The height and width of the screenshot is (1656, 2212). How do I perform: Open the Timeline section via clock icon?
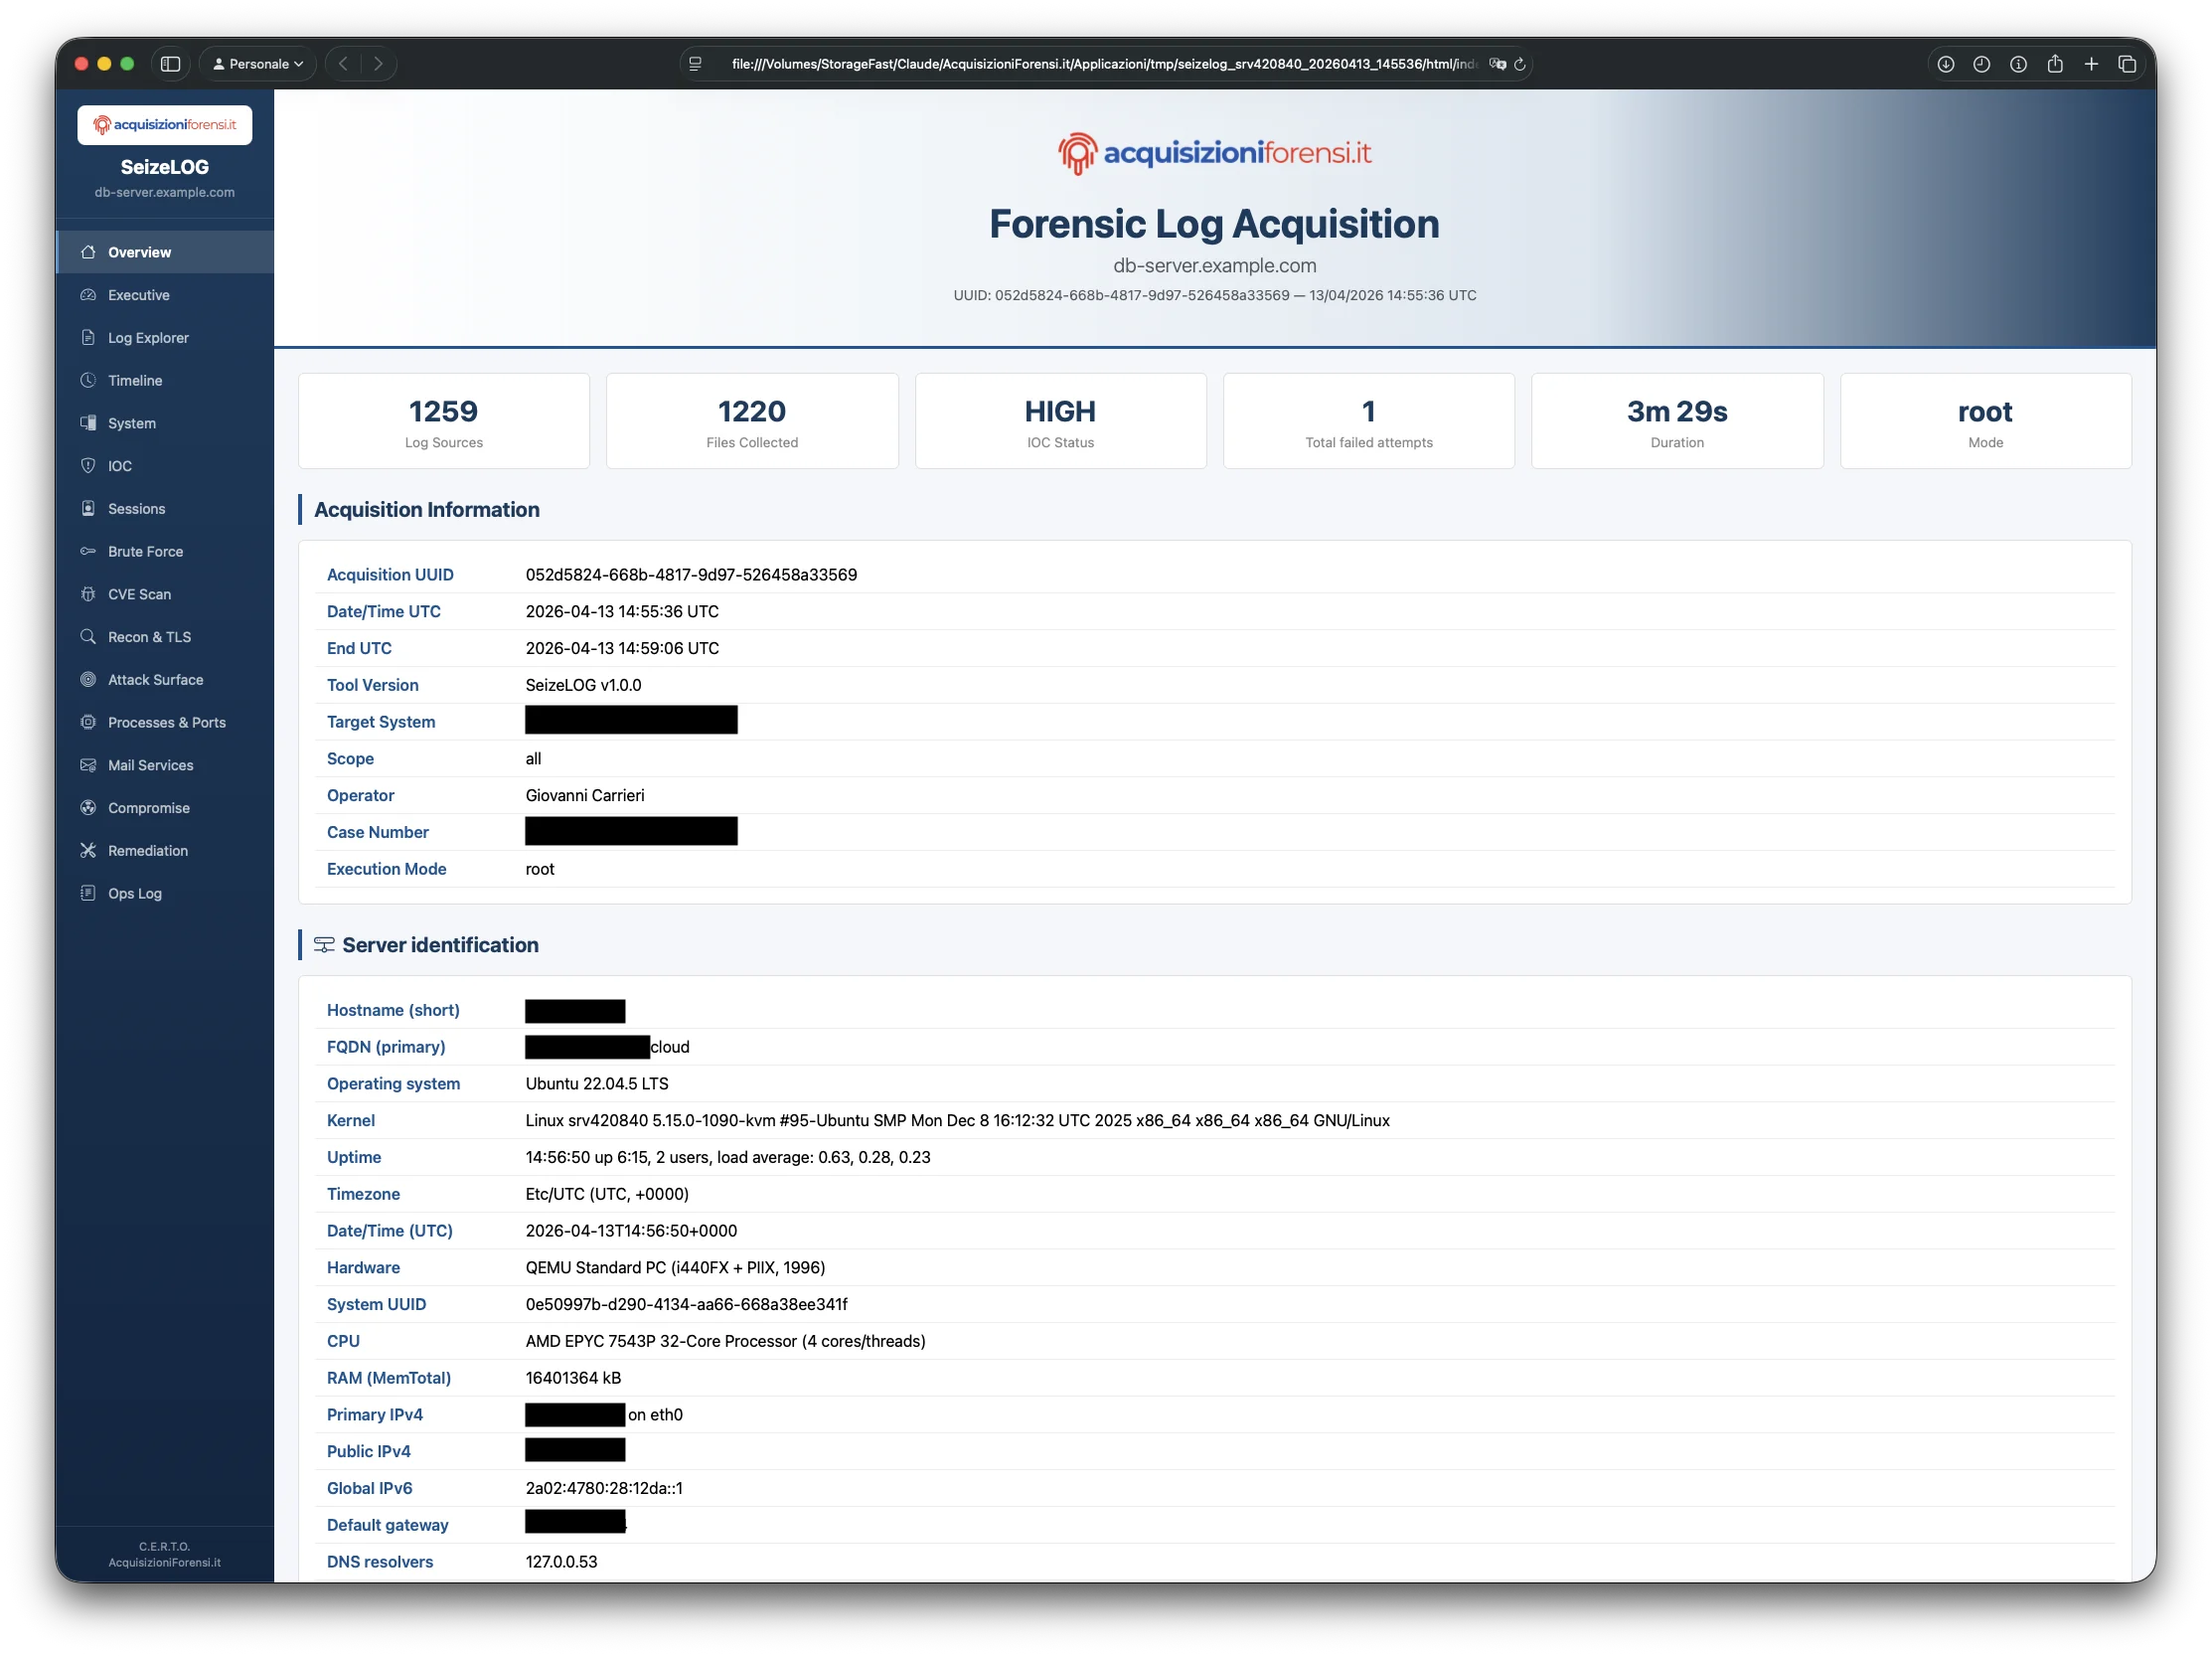coord(90,380)
